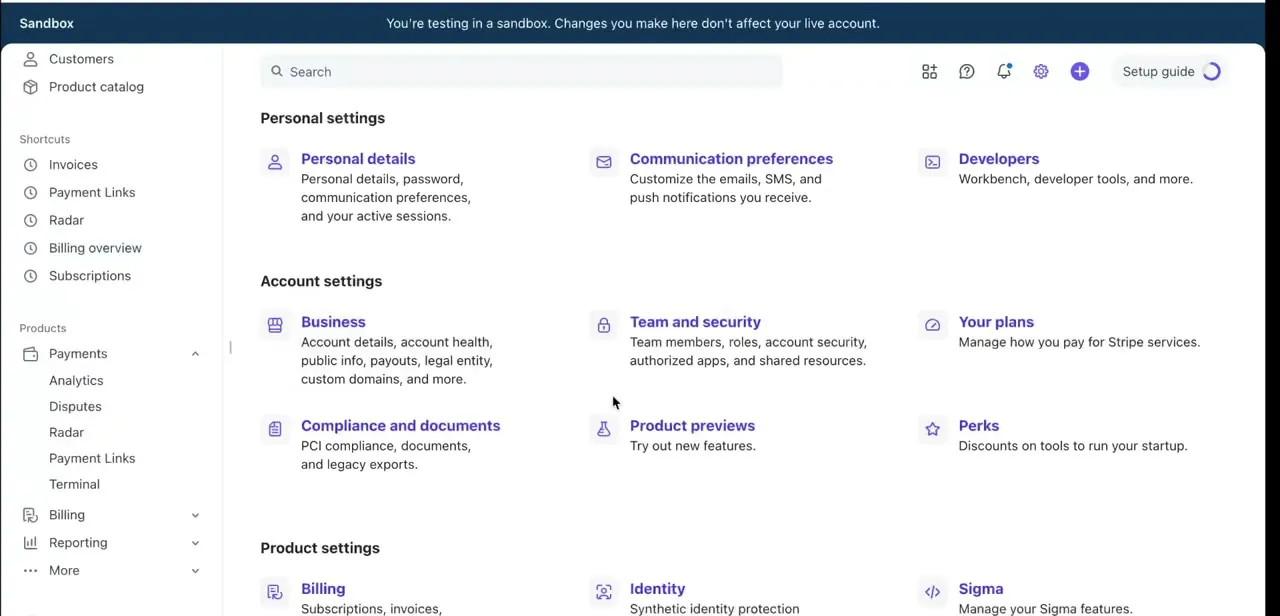The image size is (1280, 616).
Task: Collapse the Payments section chevron
Action: (195, 354)
